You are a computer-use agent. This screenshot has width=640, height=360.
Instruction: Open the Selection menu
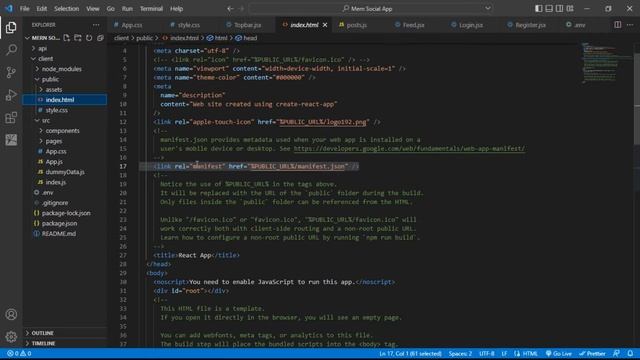coord(67,9)
